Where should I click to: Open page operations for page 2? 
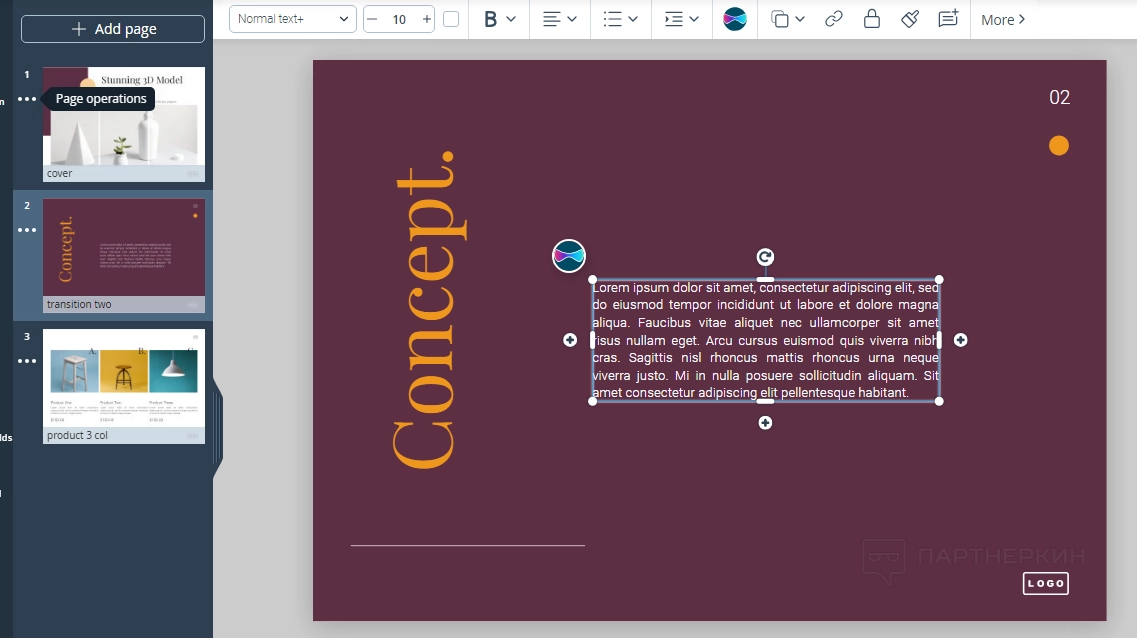pyautogui.click(x=27, y=230)
